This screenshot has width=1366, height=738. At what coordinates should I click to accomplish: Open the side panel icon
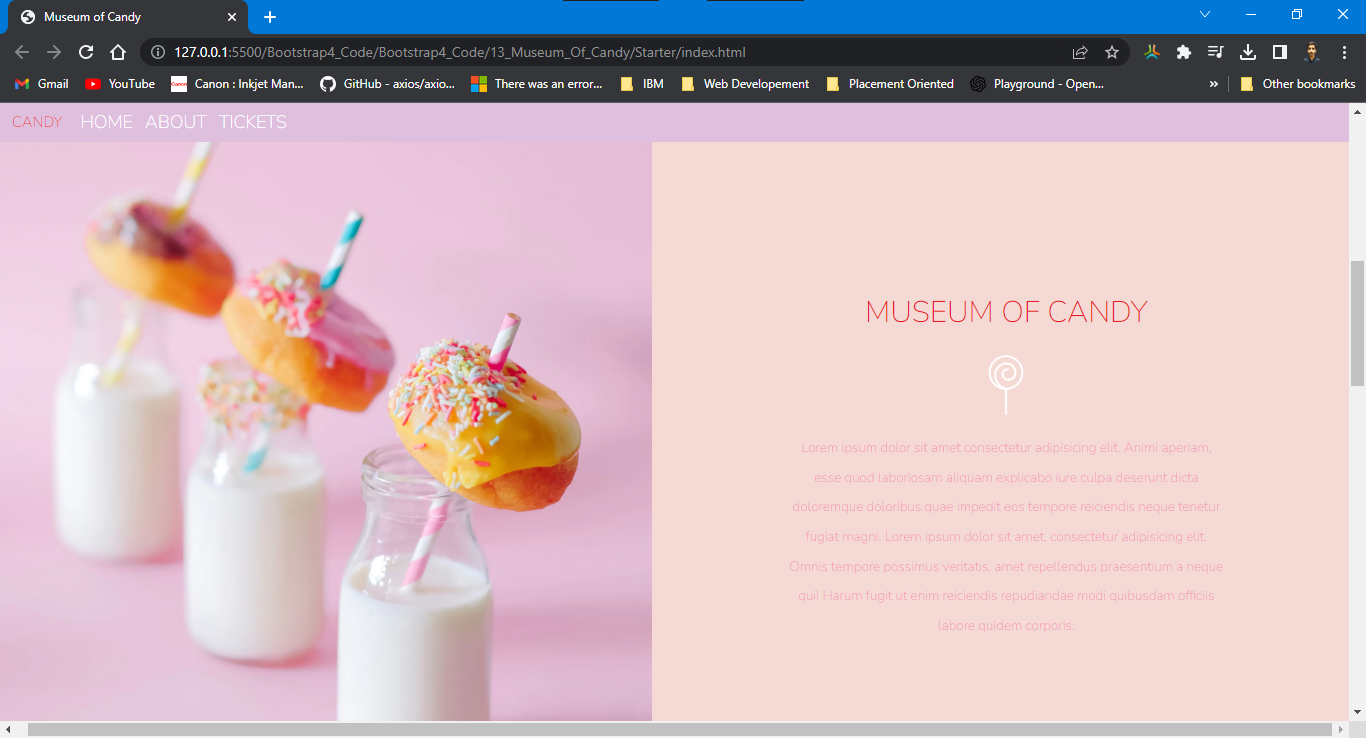coord(1280,51)
